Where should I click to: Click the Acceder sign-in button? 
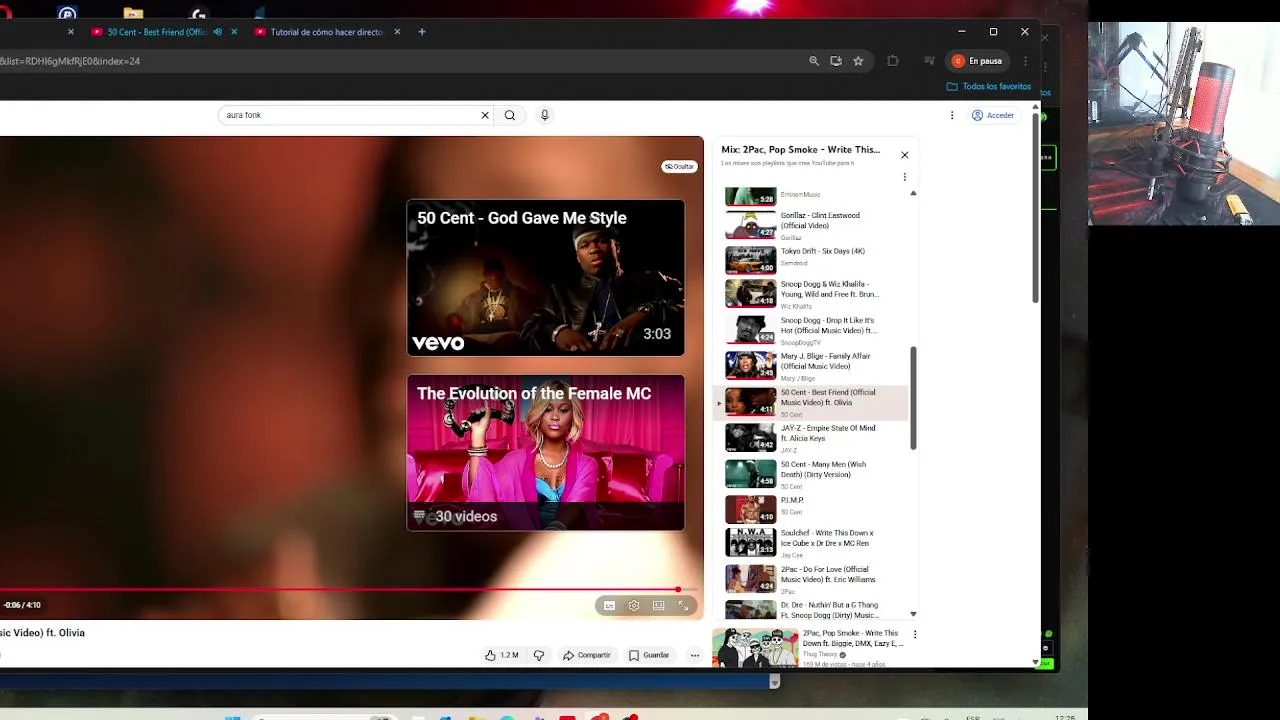(993, 115)
